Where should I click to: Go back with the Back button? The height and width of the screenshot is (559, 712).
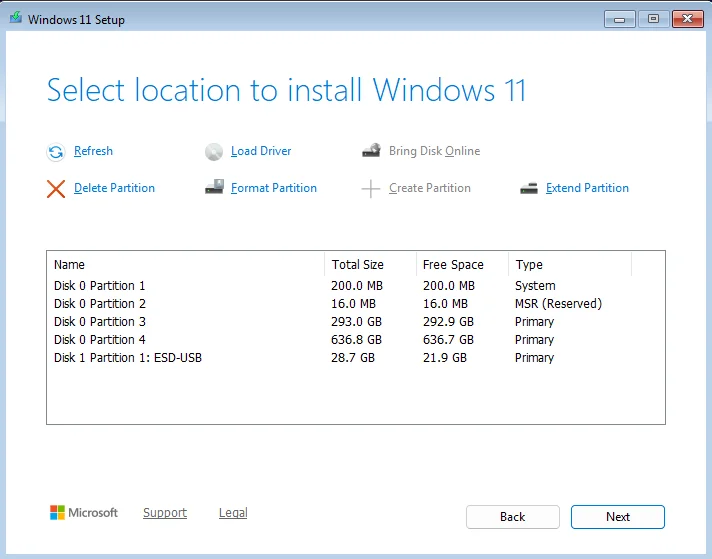513,517
